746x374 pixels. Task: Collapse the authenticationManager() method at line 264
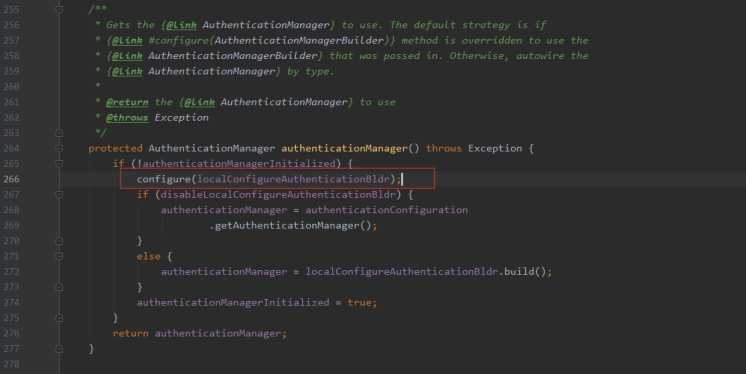tap(59, 148)
